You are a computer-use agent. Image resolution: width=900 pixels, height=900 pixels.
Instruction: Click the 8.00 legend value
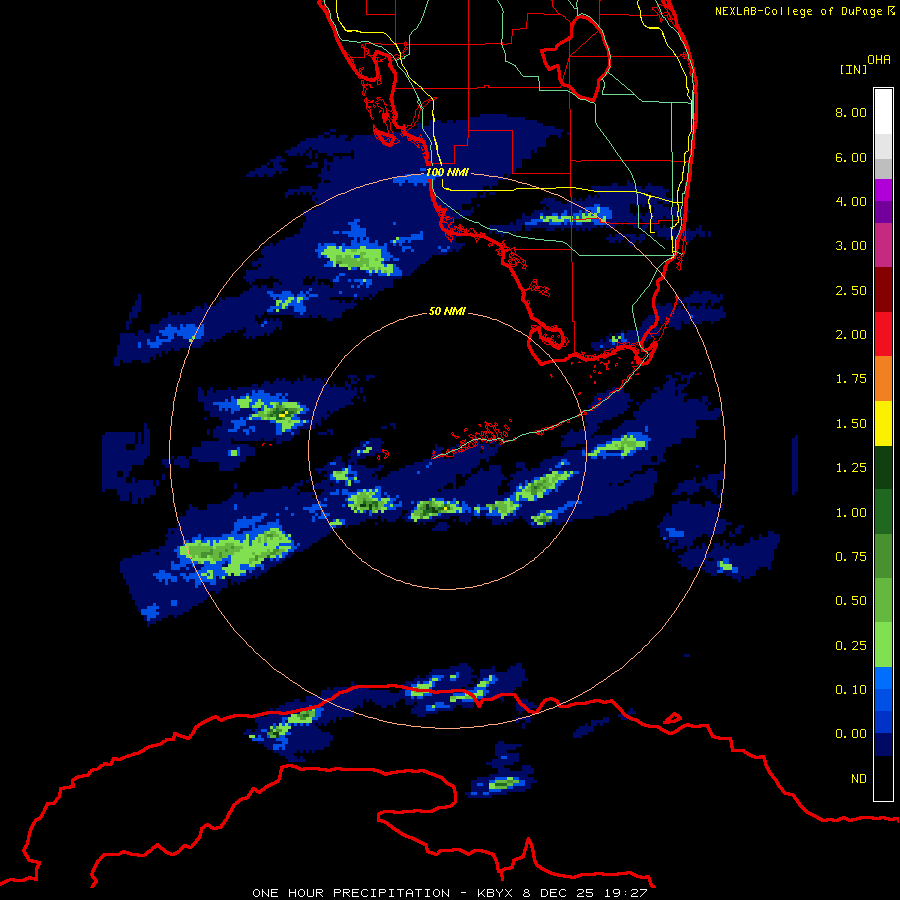click(x=851, y=112)
